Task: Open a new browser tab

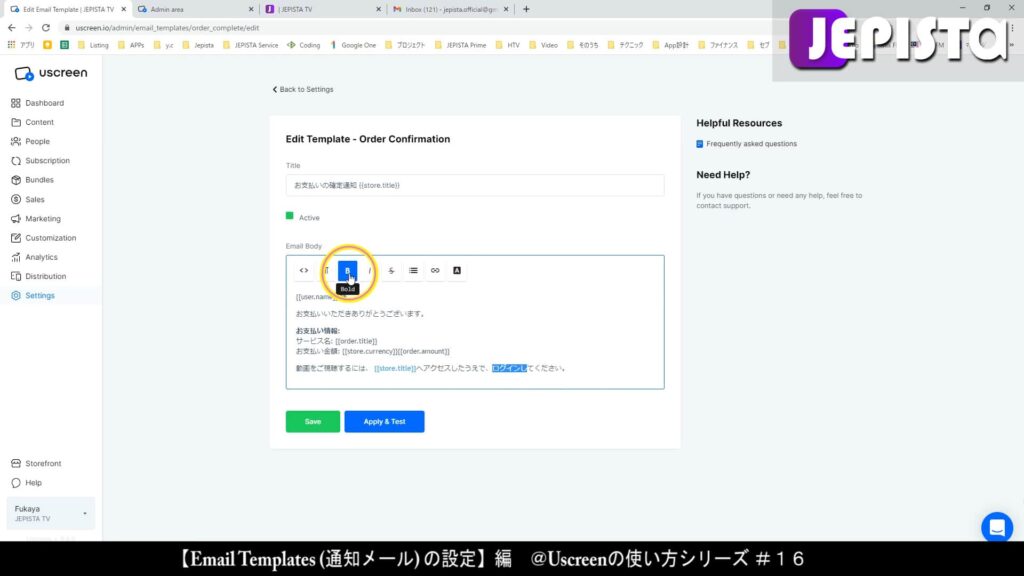Action: click(526, 9)
